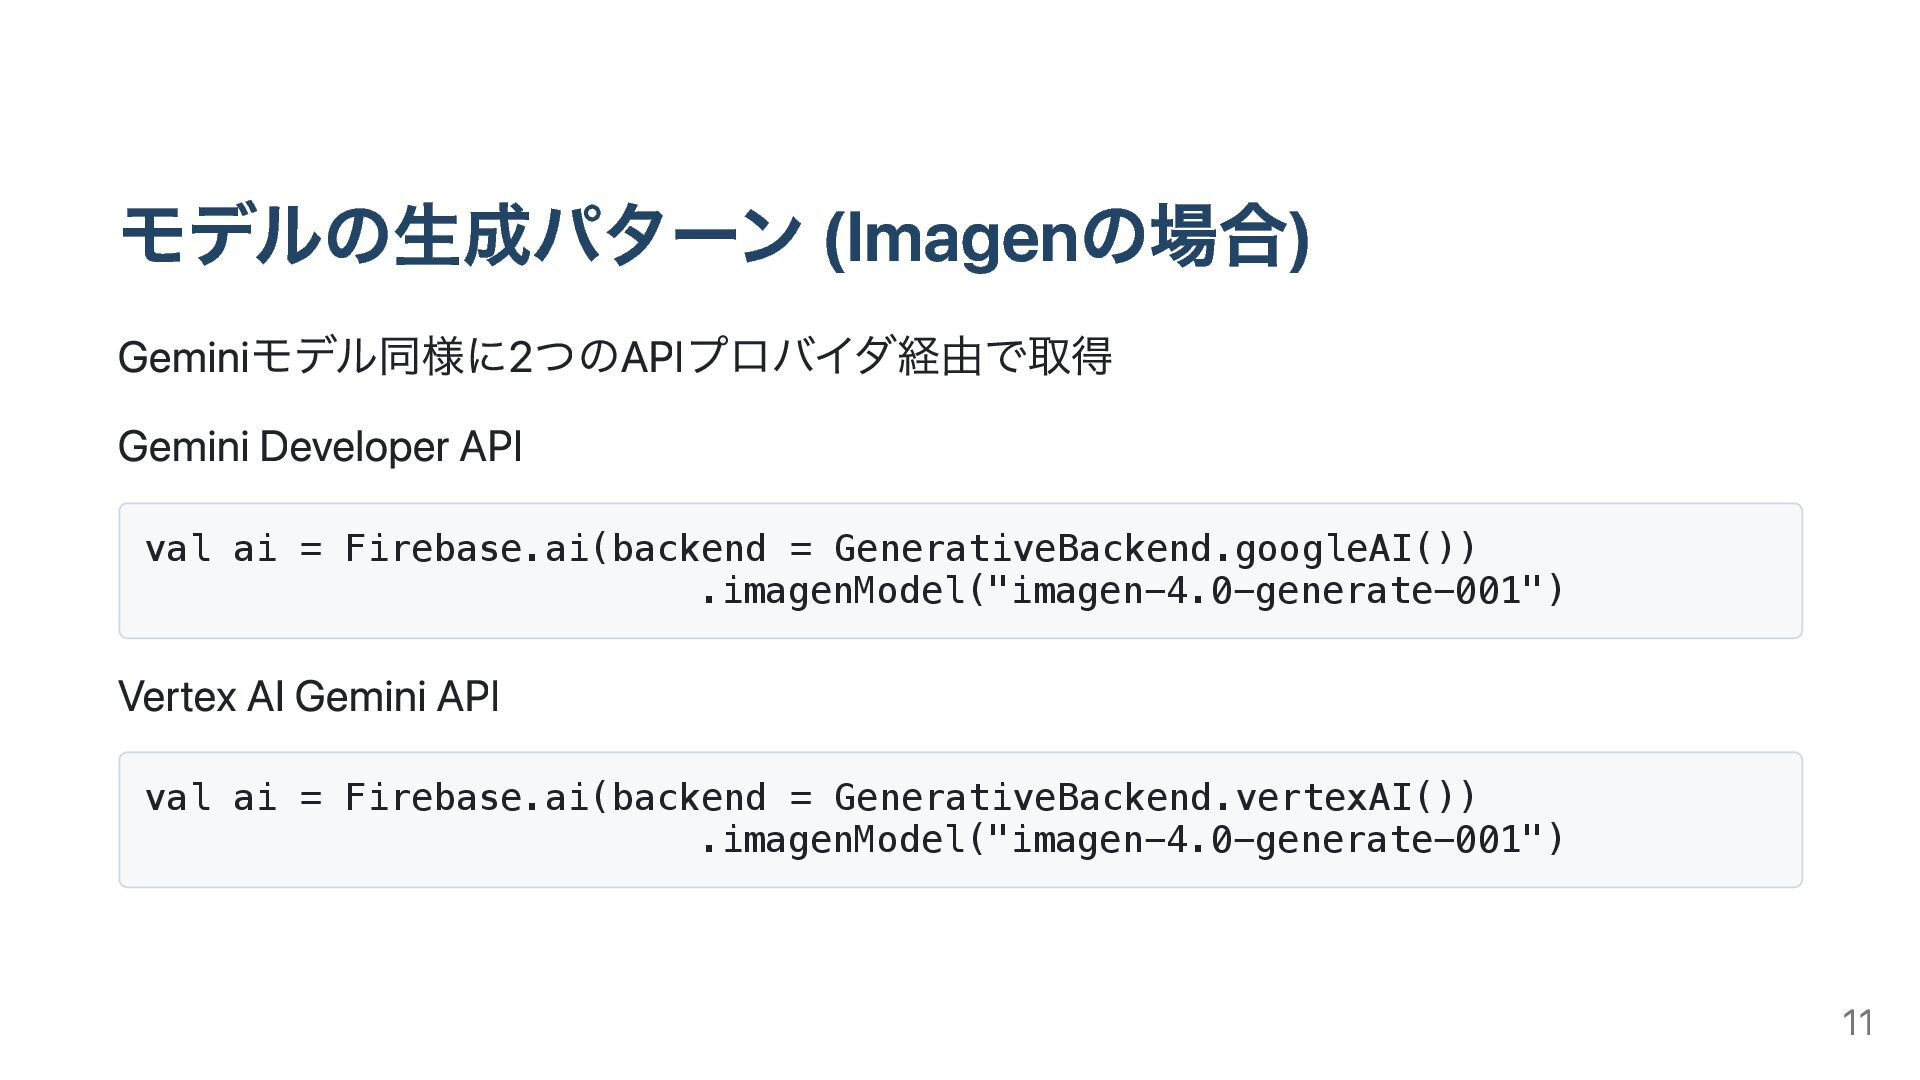This screenshot has height=1080, width=1920.
Task: Click the backend parameter in second code block
Action: (x=689, y=797)
